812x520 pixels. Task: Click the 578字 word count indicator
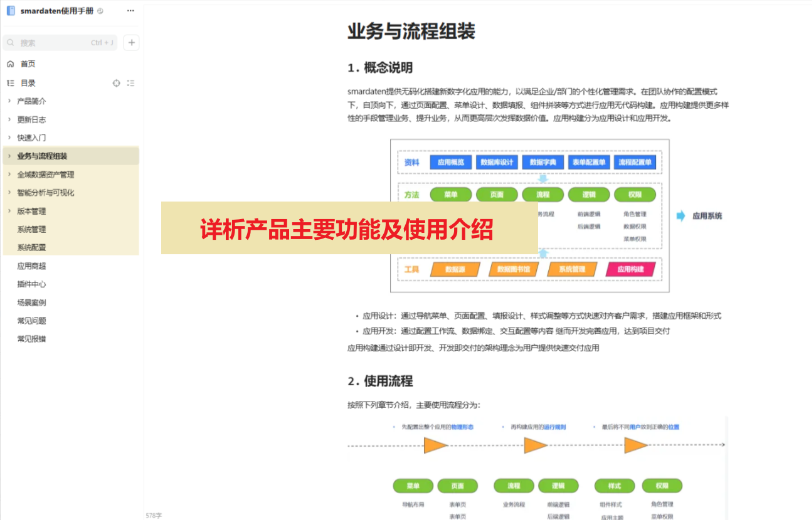tap(154, 515)
